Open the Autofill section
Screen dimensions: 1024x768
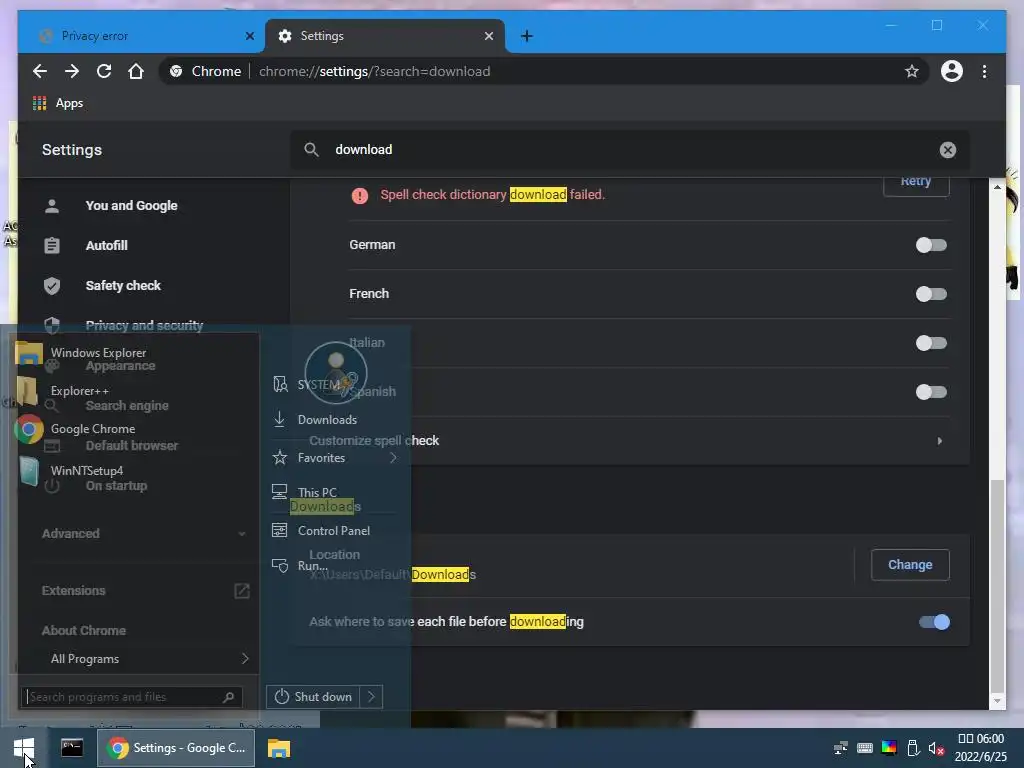point(106,246)
